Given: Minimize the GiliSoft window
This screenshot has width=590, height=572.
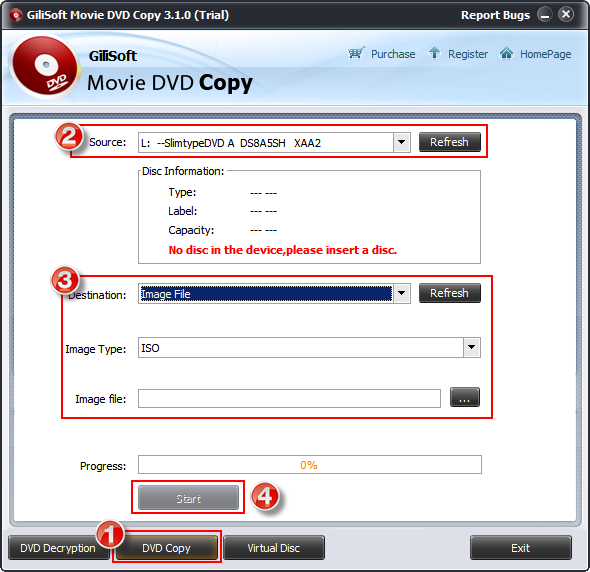Looking at the screenshot, I should tap(545, 15).
